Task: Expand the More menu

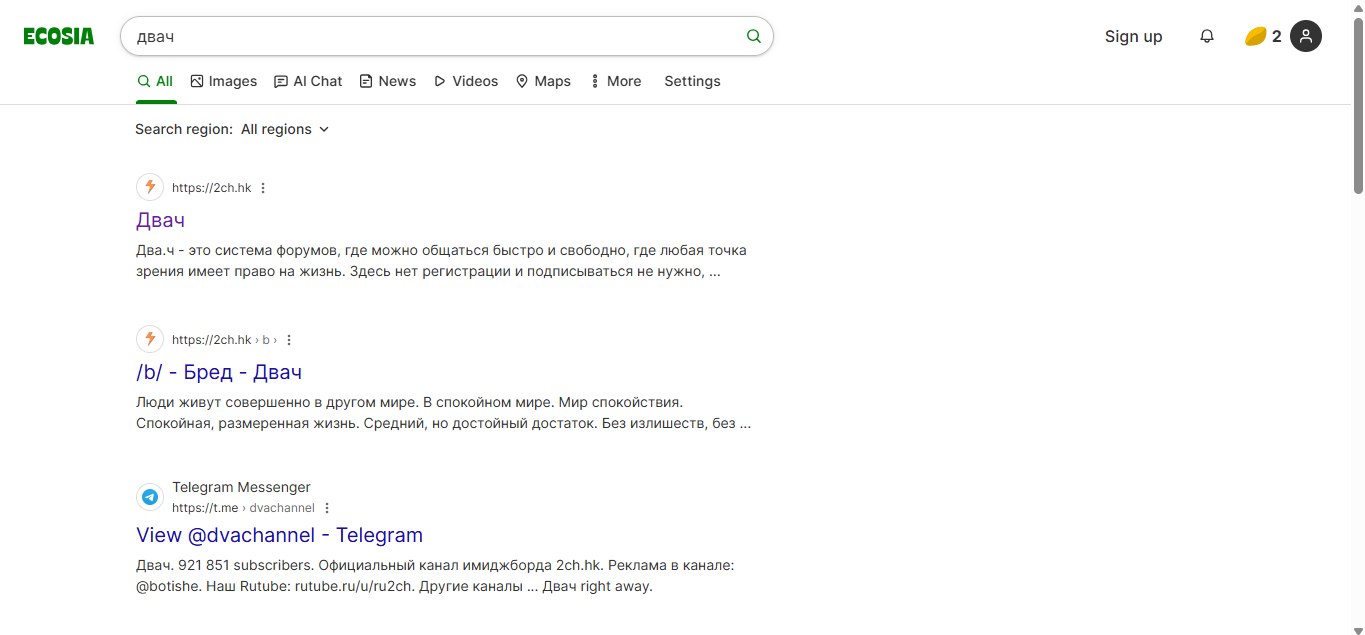Action: point(615,81)
